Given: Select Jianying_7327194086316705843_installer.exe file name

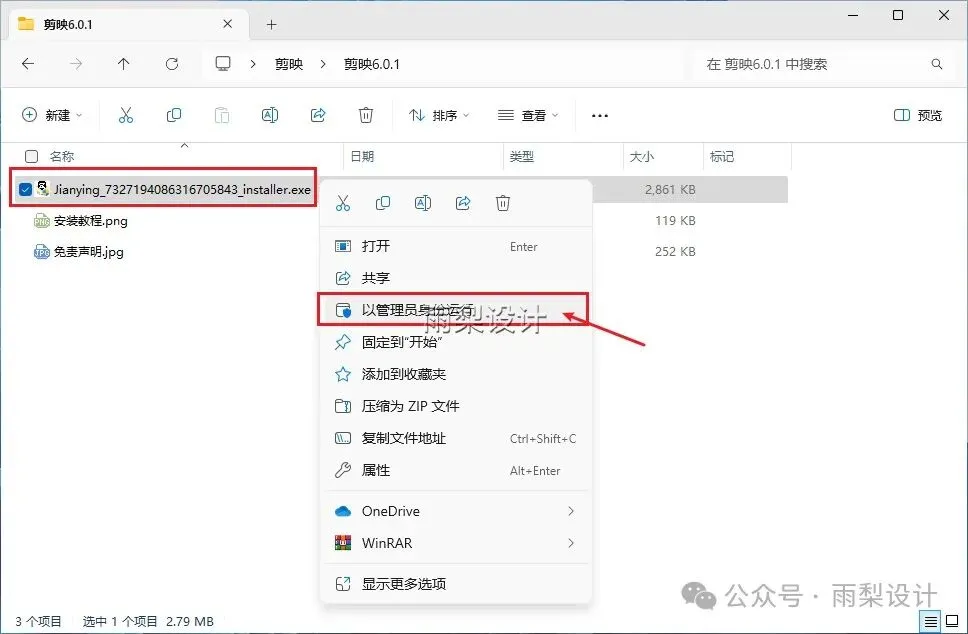Looking at the screenshot, I should (x=182, y=190).
